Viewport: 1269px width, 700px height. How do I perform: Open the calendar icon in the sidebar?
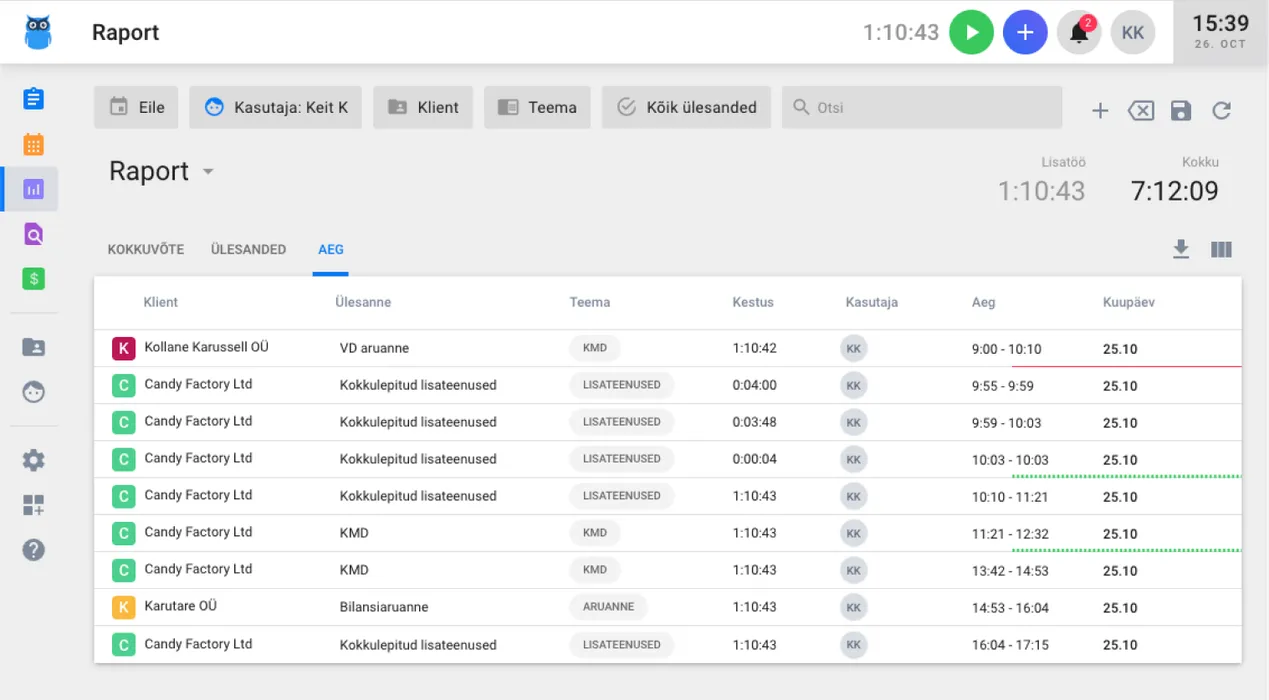(33, 144)
